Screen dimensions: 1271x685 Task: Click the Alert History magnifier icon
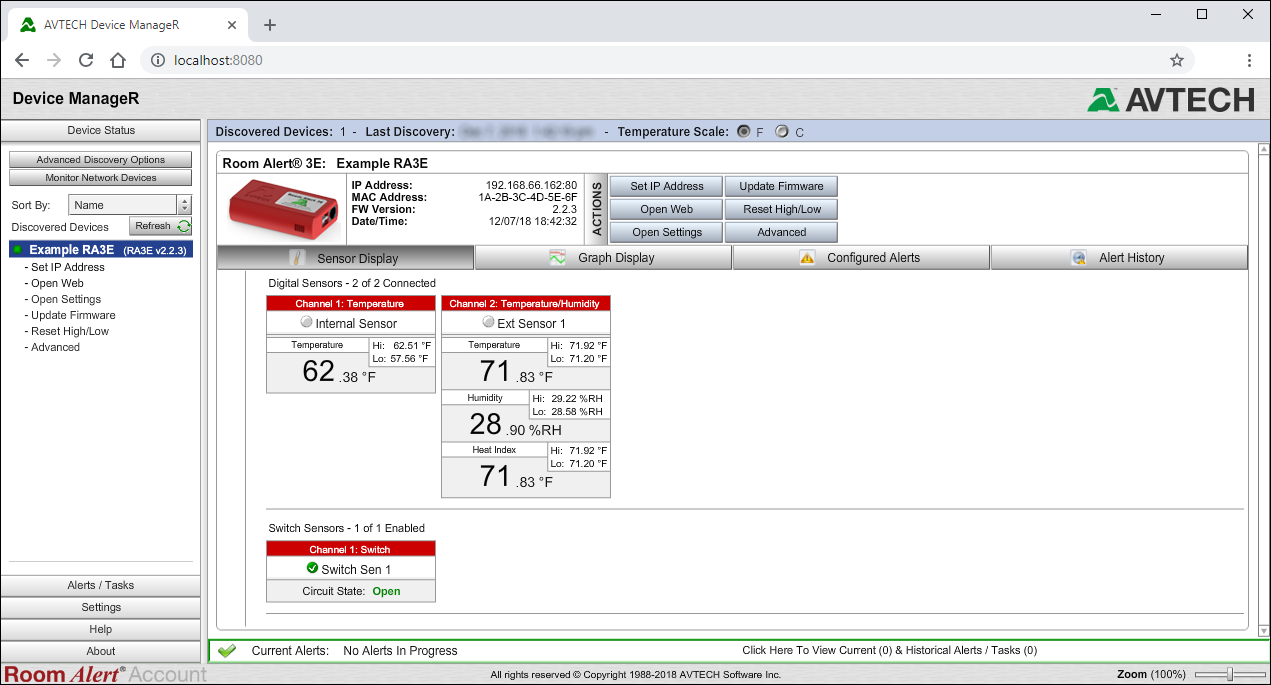point(1078,258)
